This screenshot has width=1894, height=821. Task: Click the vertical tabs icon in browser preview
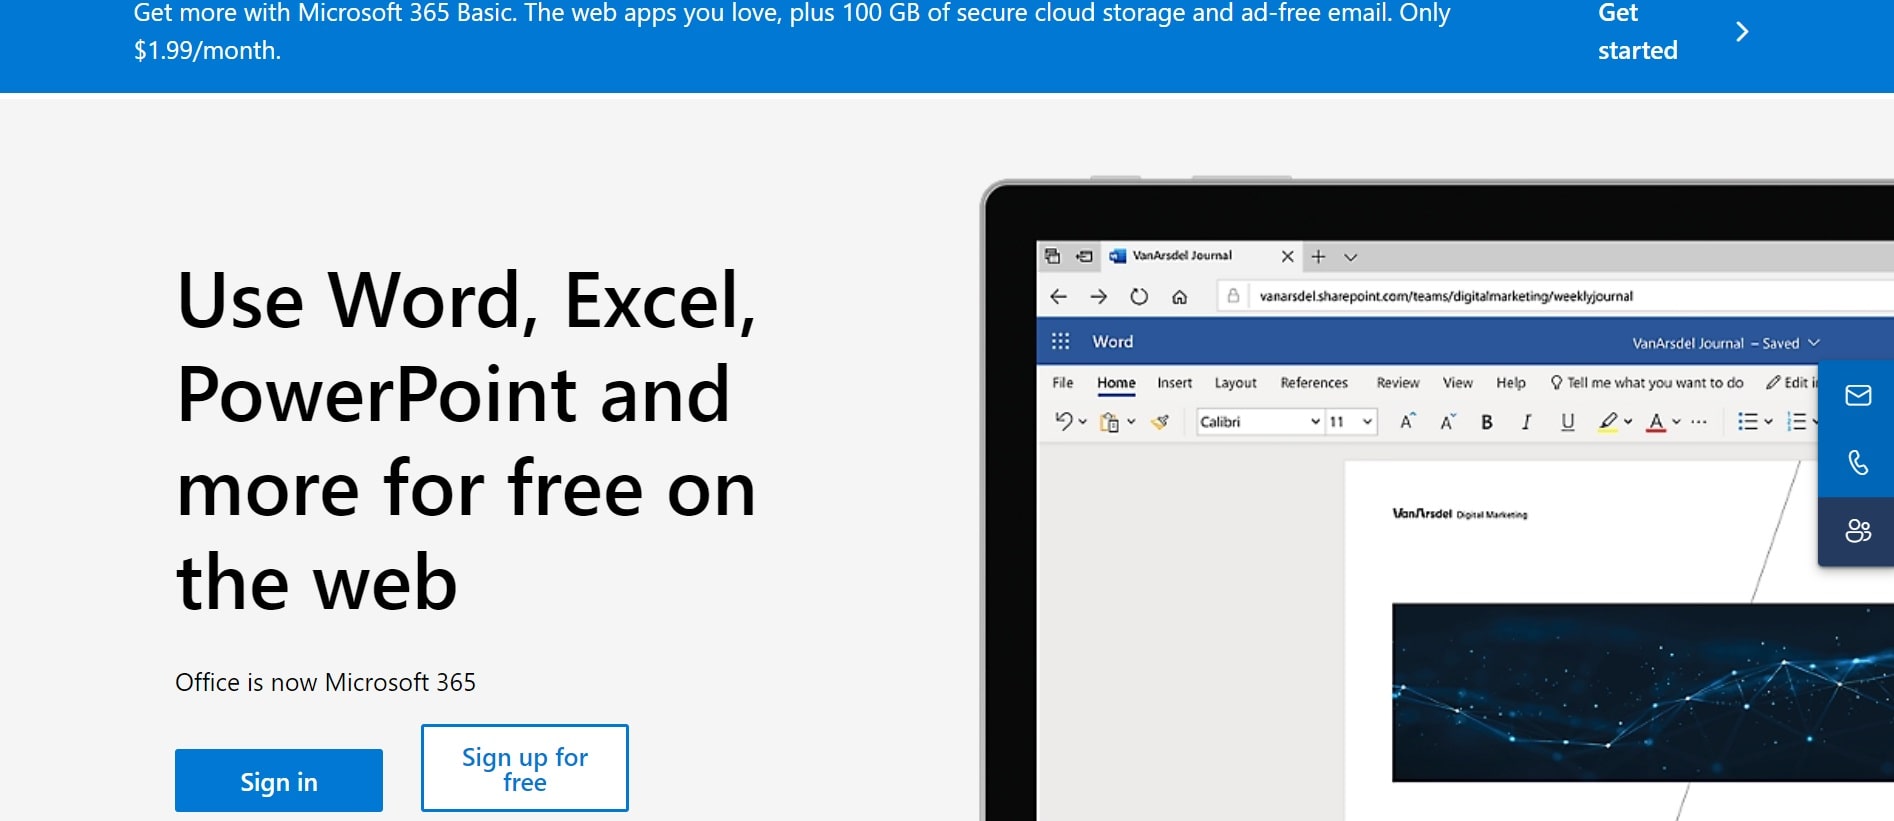coord(1084,256)
